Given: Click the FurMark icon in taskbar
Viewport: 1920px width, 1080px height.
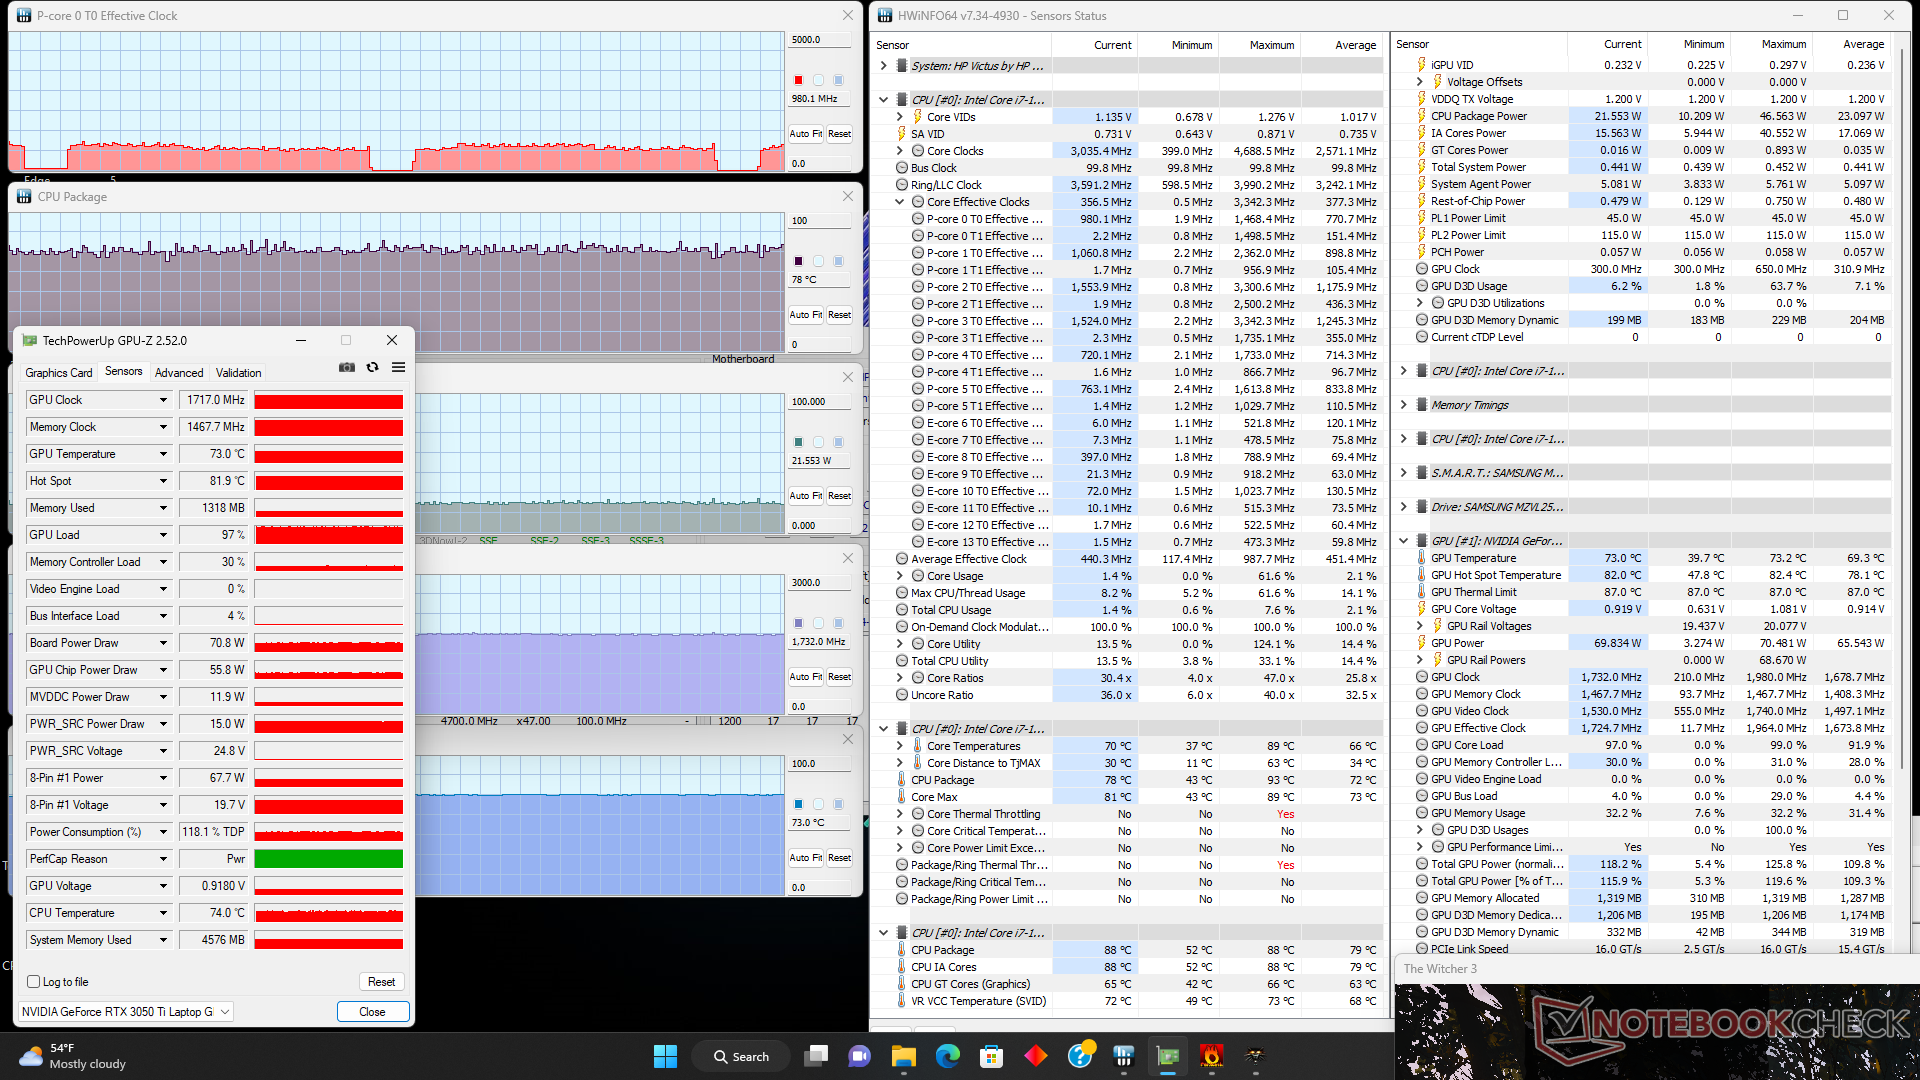Looking at the screenshot, I should (x=1211, y=1056).
